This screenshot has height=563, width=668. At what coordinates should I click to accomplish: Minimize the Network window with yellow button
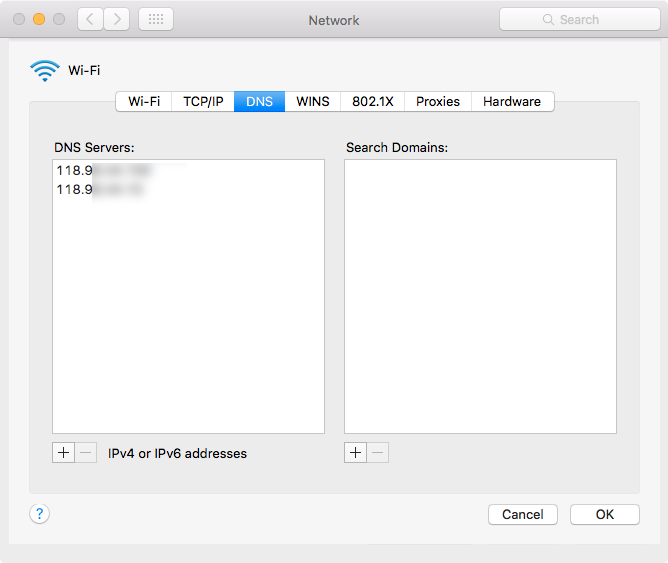39,19
